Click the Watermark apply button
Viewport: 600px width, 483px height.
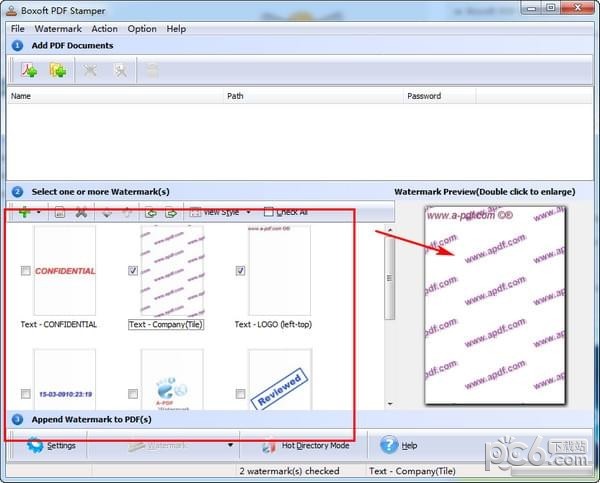point(157,445)
